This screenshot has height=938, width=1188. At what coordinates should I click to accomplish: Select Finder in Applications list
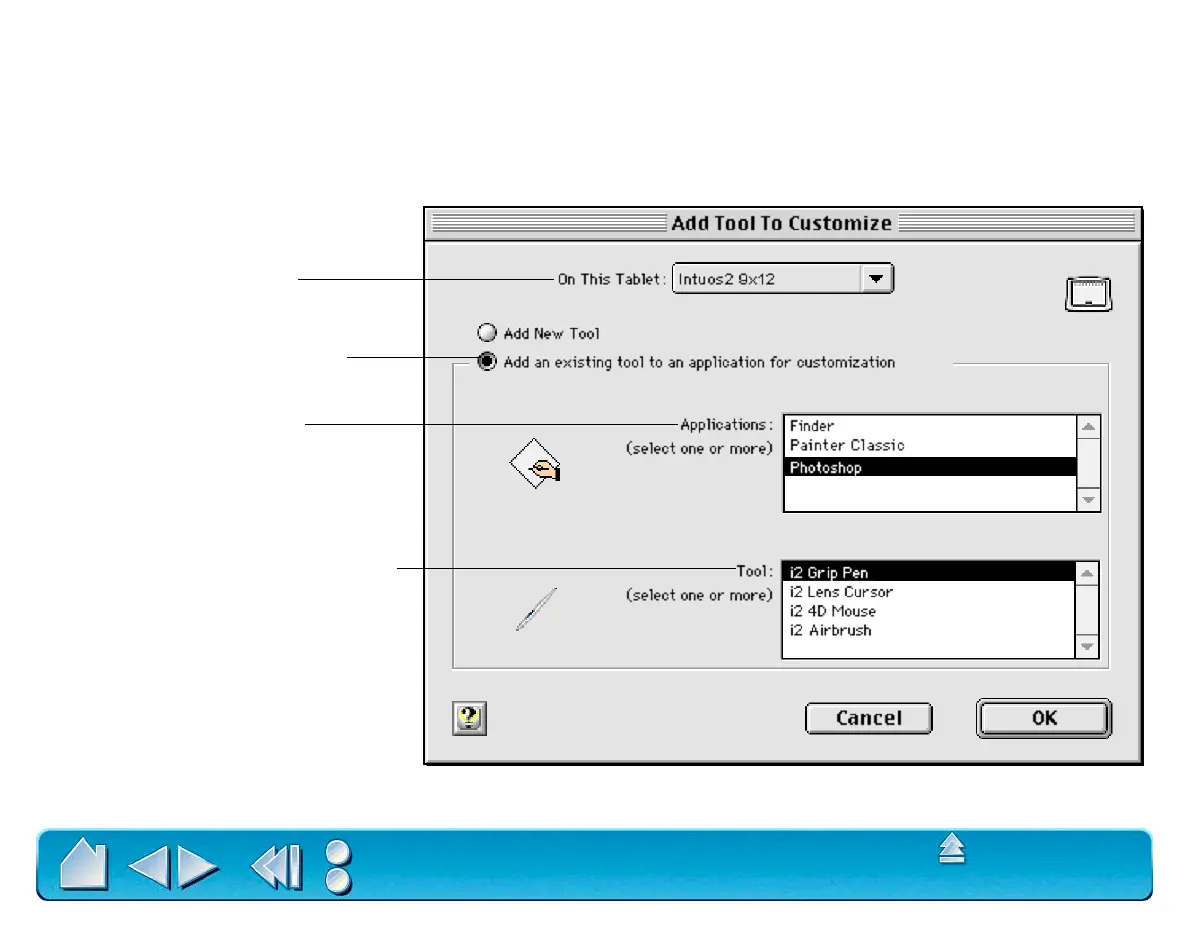930,426
